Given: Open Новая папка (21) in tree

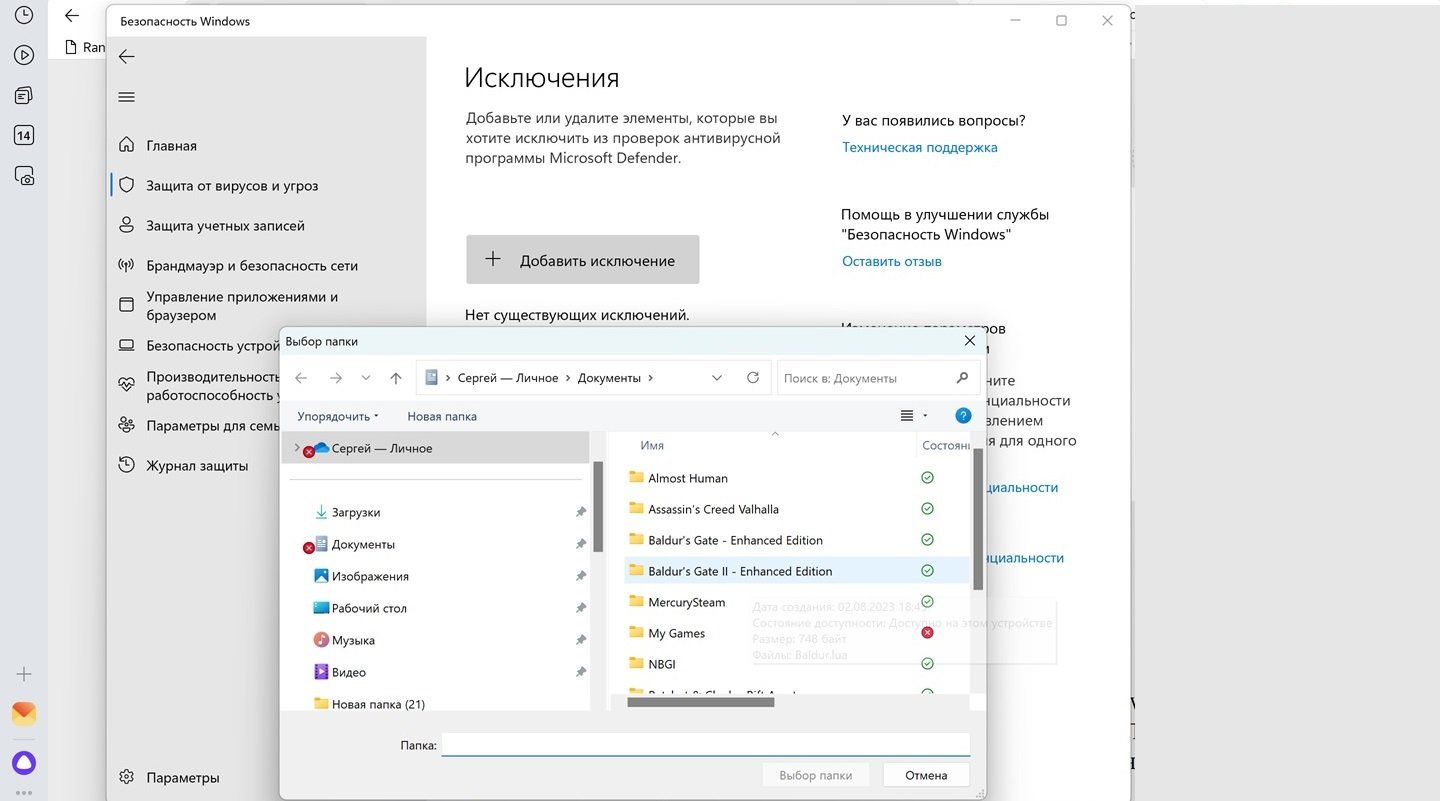Looking at the screenshot, I should [x=378, y=704].
